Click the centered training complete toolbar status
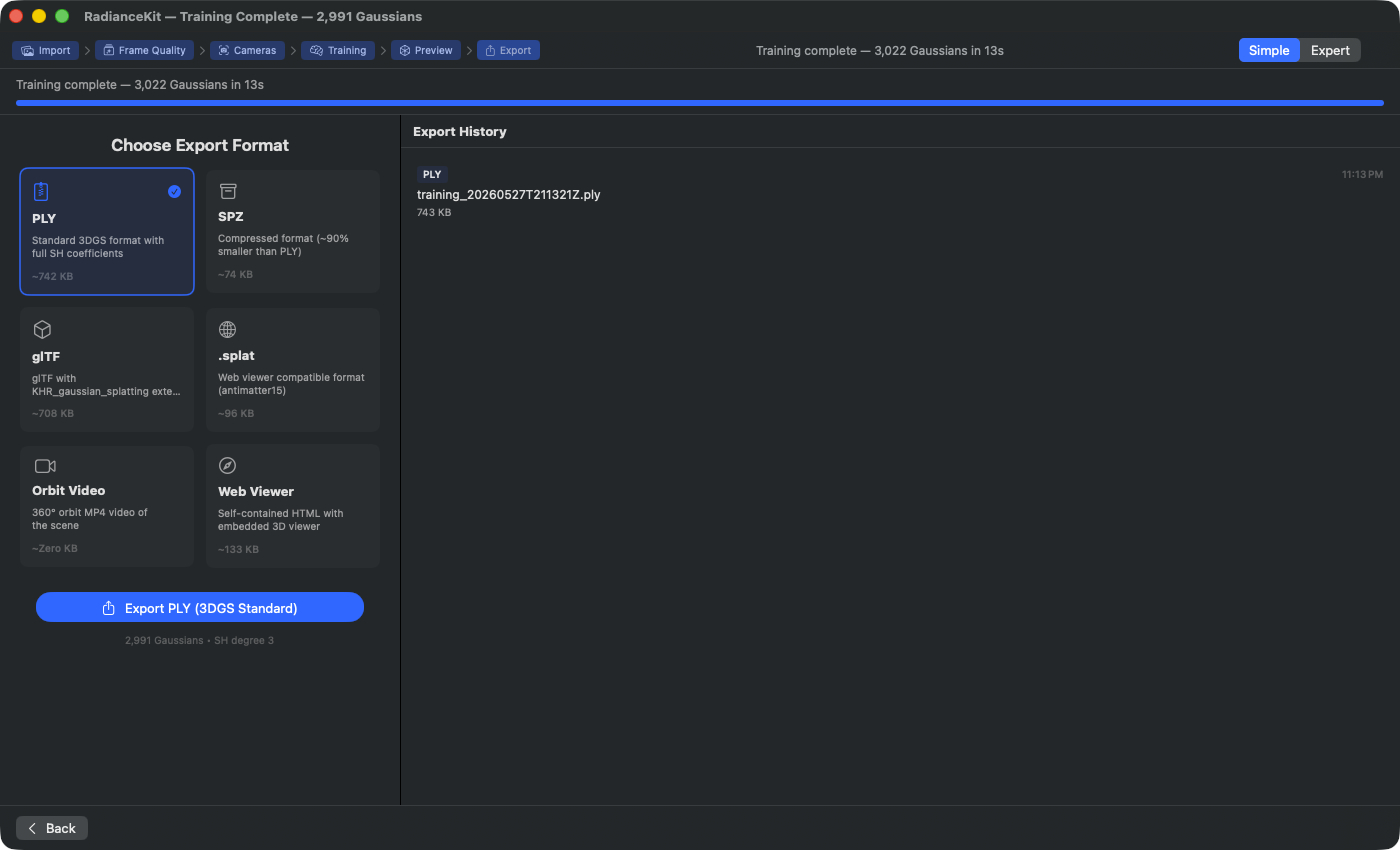The height and width of the screenshot is (850, 1400). pyautogui.click(x=880, y=50)
